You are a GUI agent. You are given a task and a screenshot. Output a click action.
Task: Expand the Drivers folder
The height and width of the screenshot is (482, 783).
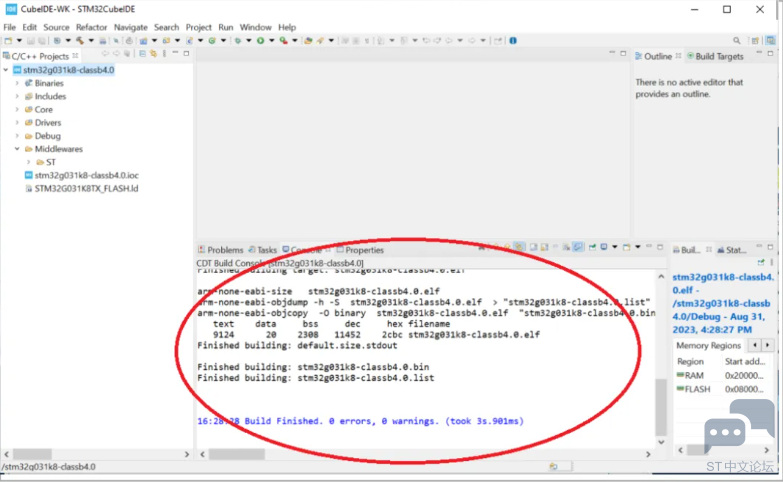click(17, 122)
